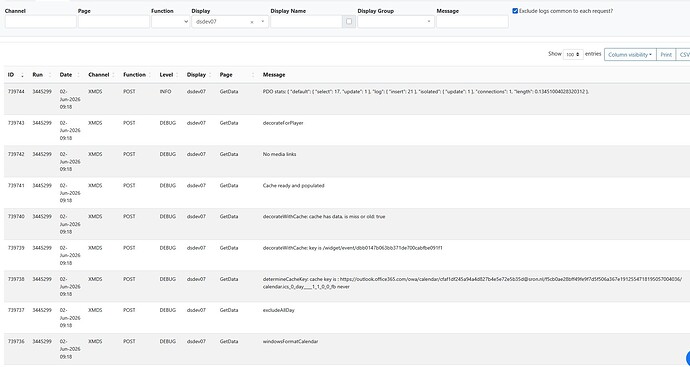This screenshot has height=367, width=690.
Task: Sort the table by Date column
Action: 70,75
